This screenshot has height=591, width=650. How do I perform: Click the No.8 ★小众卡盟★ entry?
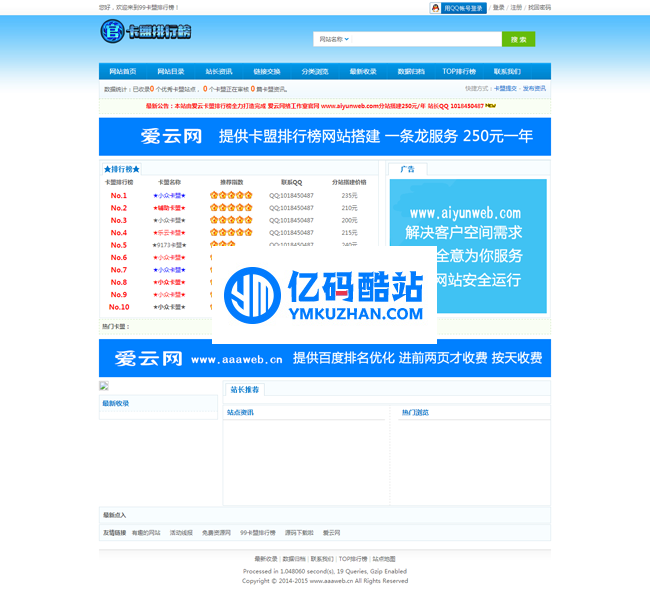pyautogui.click(x=170, y=282)
